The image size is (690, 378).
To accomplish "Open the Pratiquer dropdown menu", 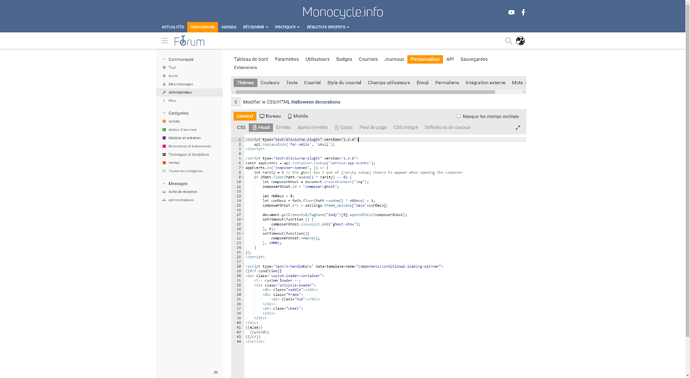I will click(287, 27).
